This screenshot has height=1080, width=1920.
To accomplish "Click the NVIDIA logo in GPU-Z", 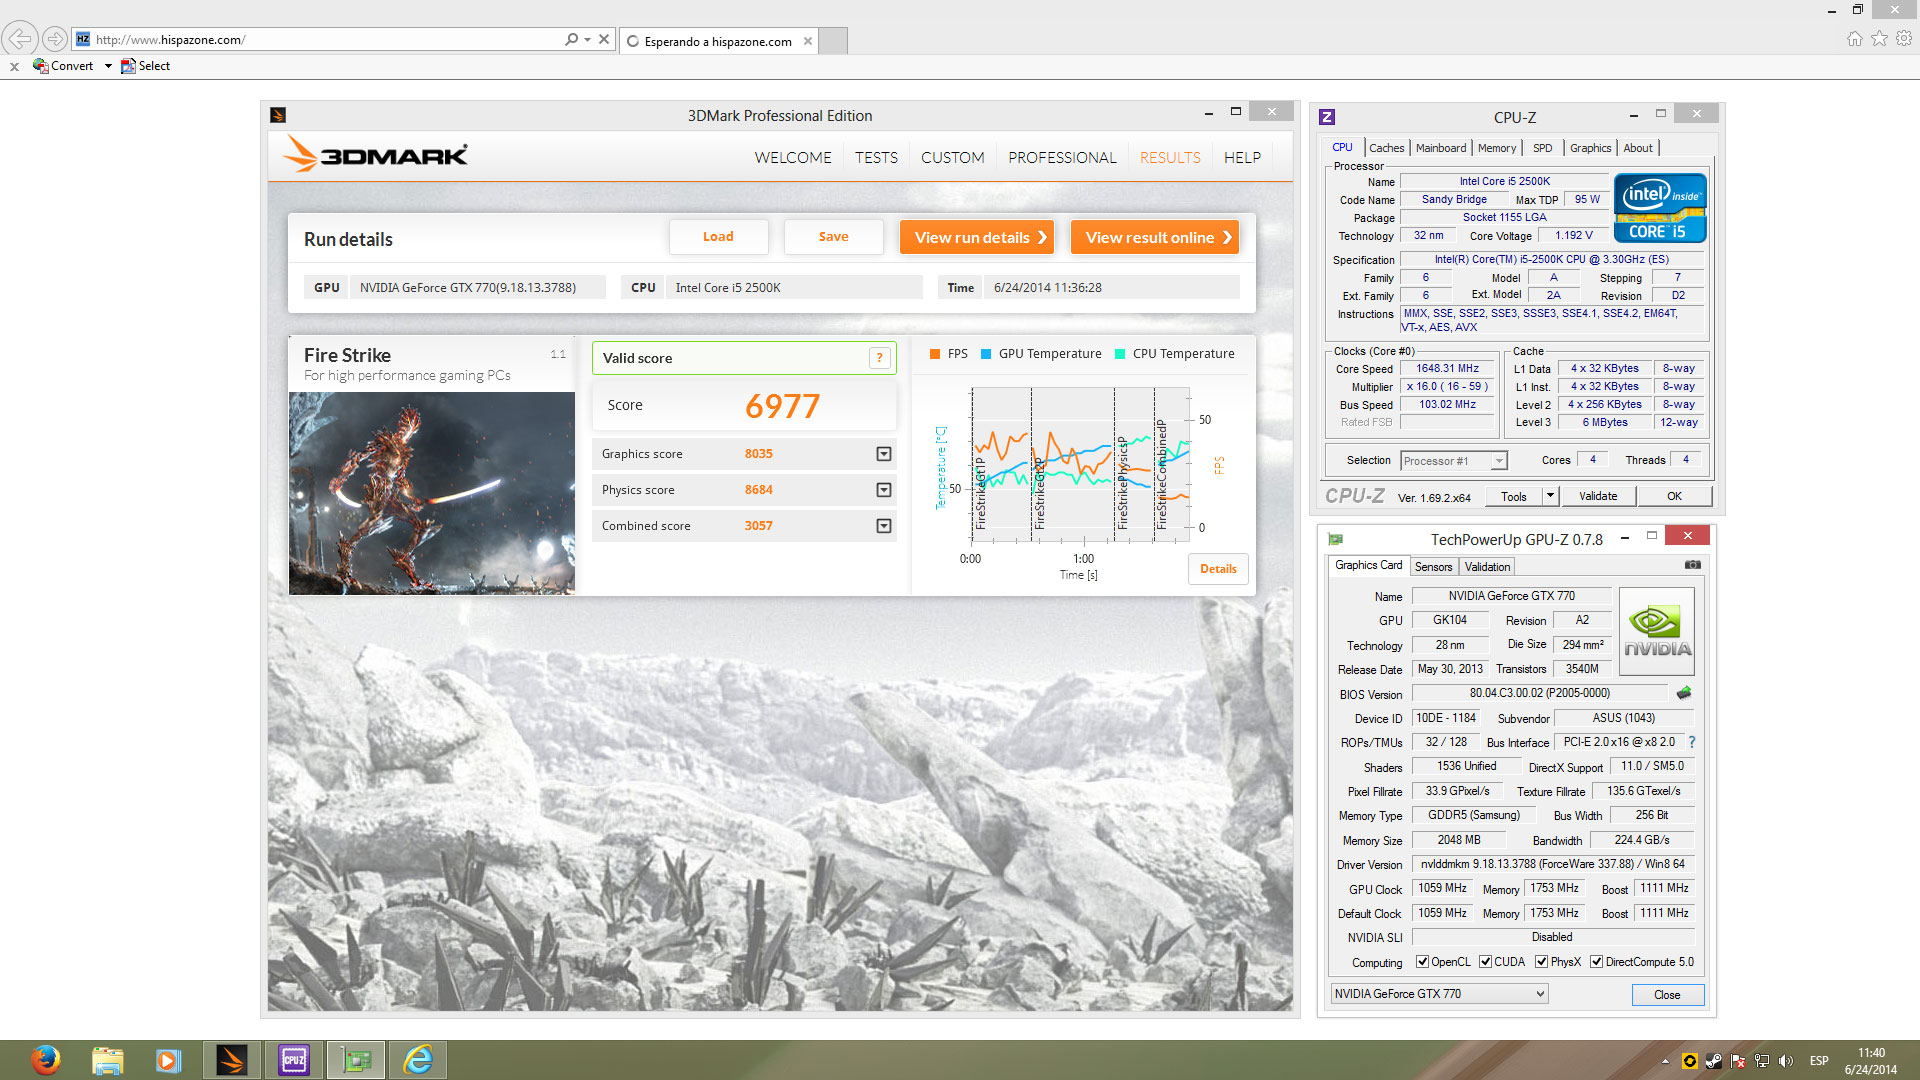I will 1657,630.
